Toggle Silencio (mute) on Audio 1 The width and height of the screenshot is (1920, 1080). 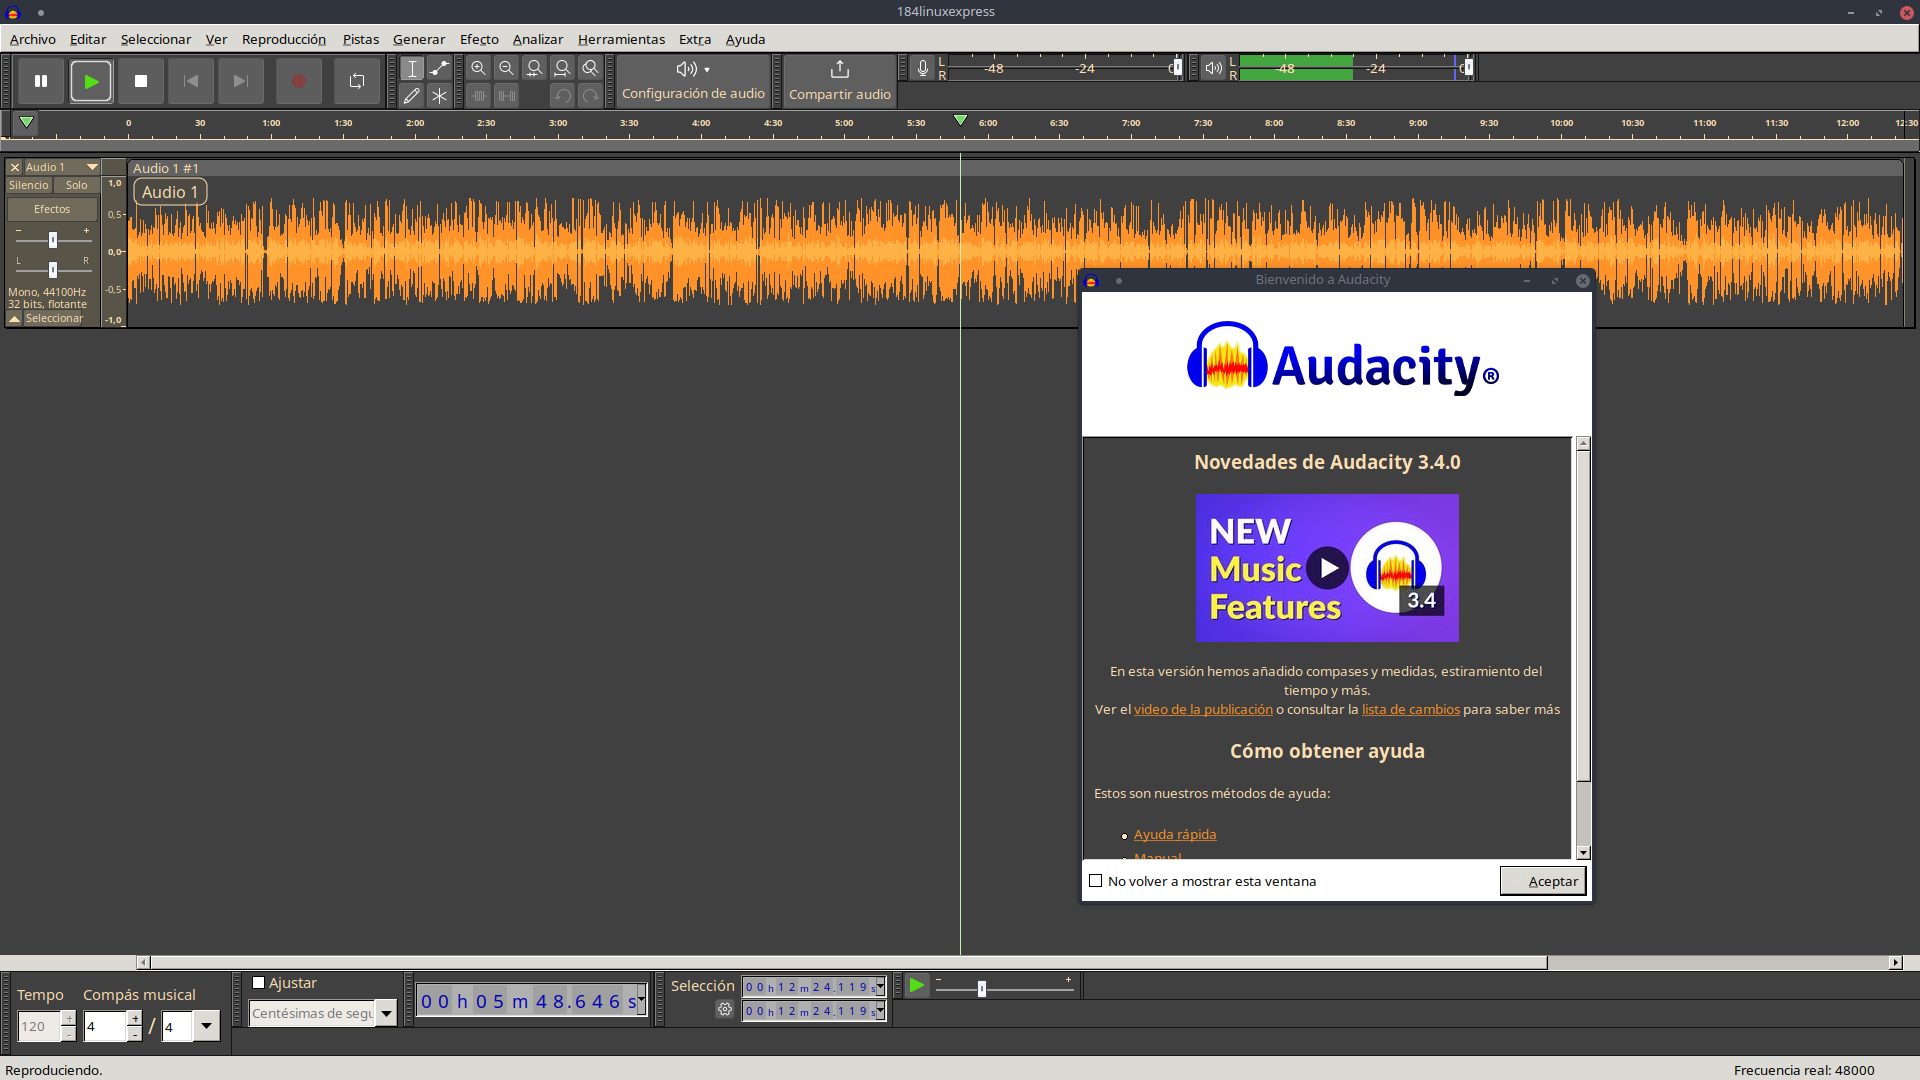(x=29, y=185)
